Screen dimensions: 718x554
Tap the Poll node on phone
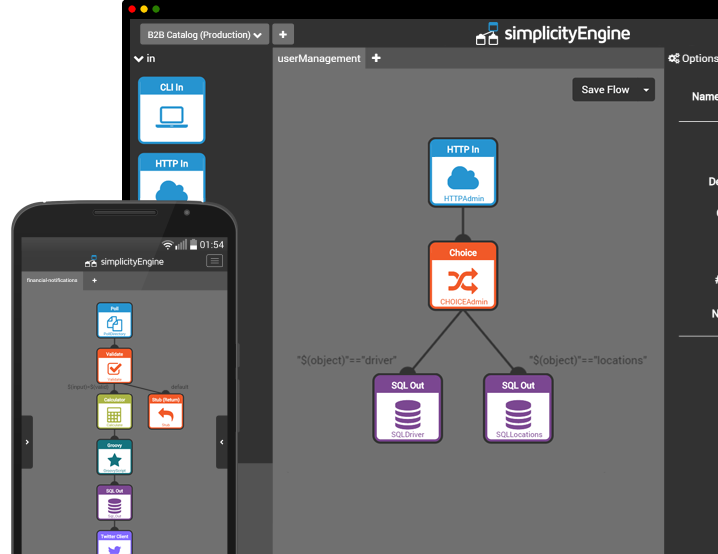point(114,320)
